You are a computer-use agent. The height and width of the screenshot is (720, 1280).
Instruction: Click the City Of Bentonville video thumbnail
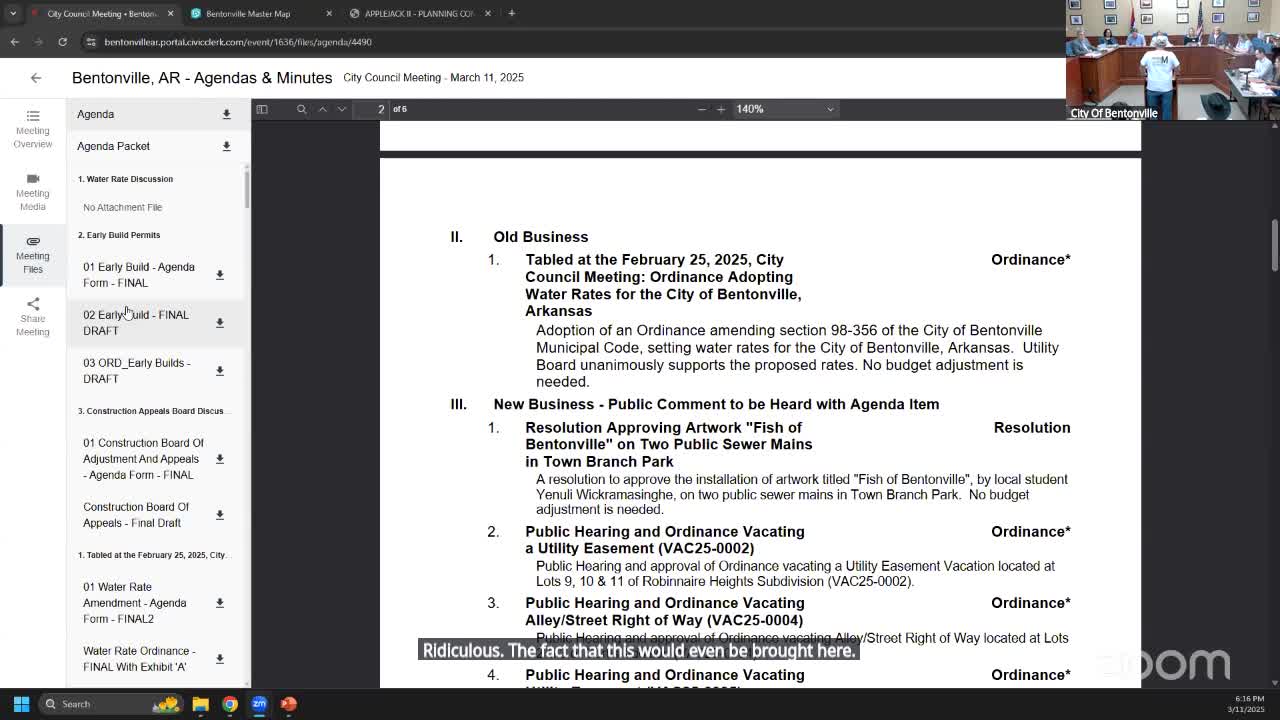click(1173, 60)
